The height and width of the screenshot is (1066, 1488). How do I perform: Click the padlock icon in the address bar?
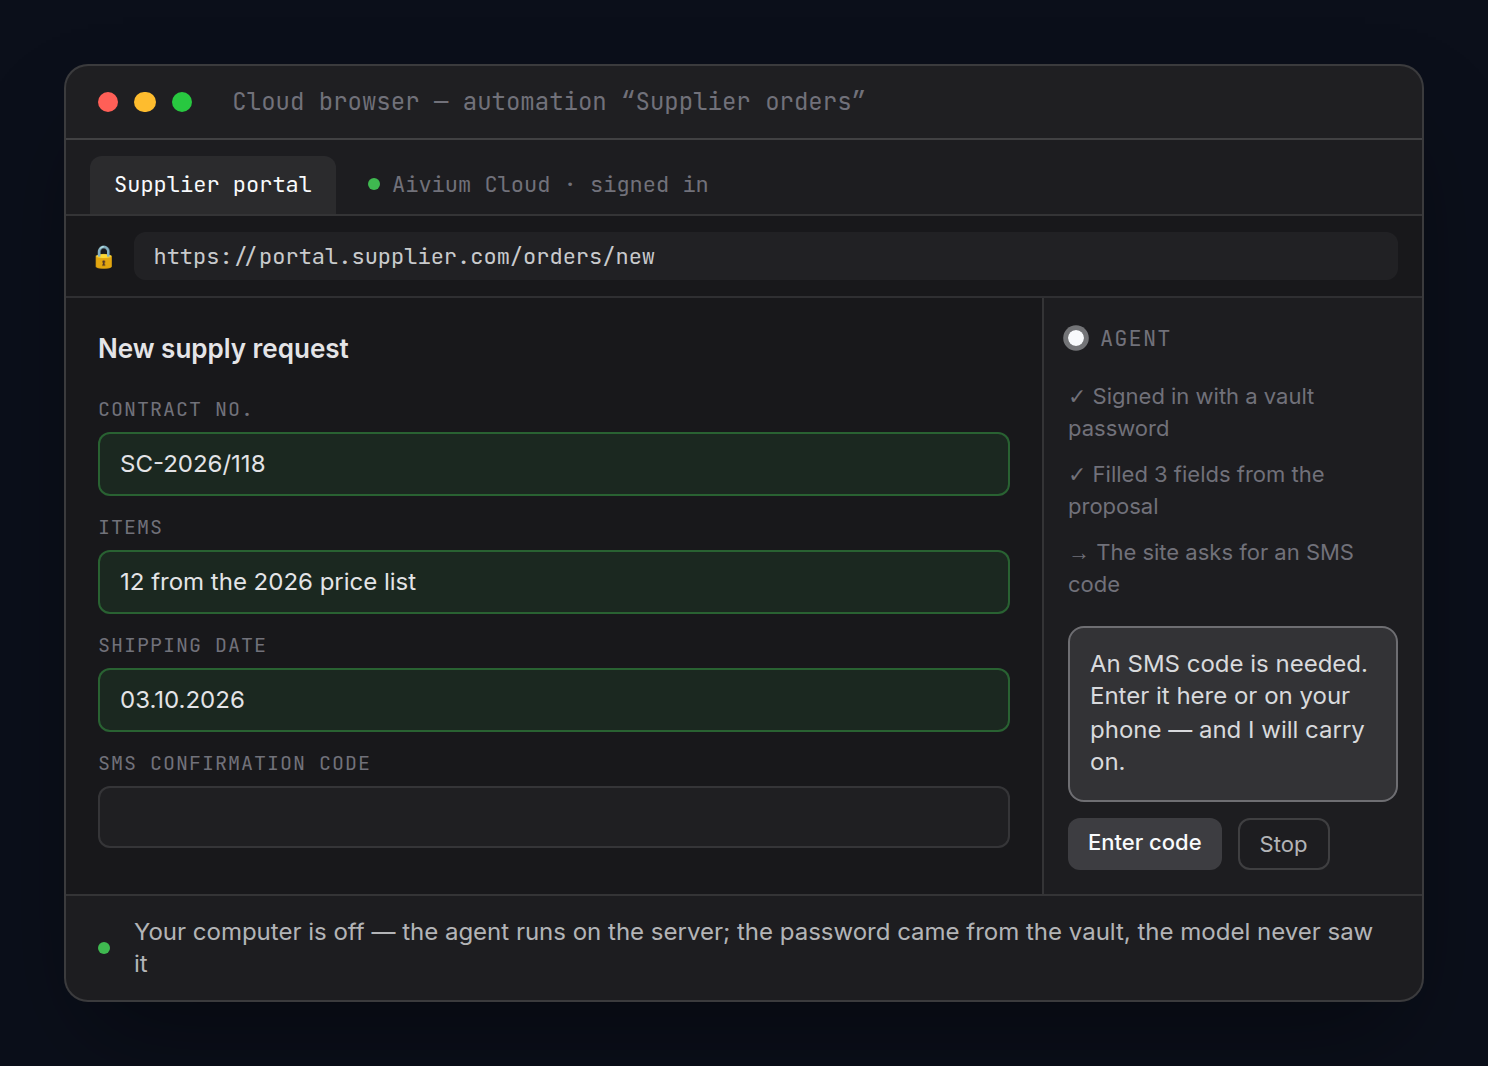click(x=103, y=257)
